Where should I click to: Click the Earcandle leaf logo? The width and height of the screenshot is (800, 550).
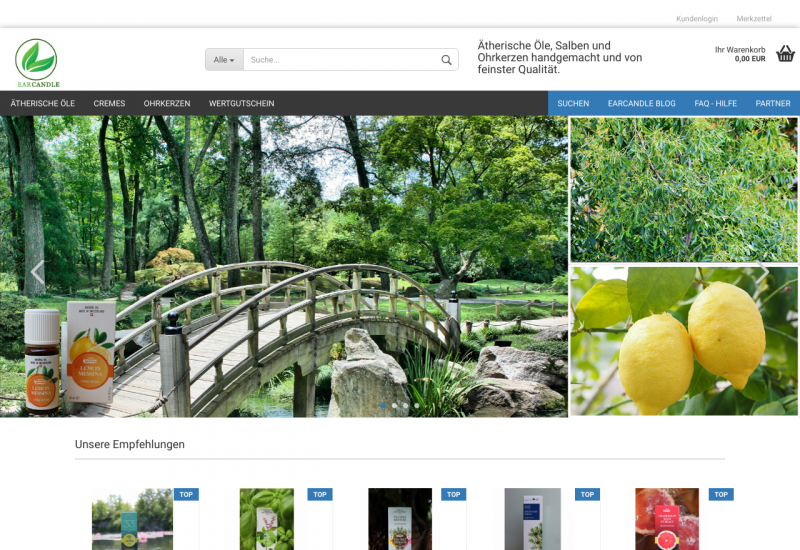click(37, 62)
